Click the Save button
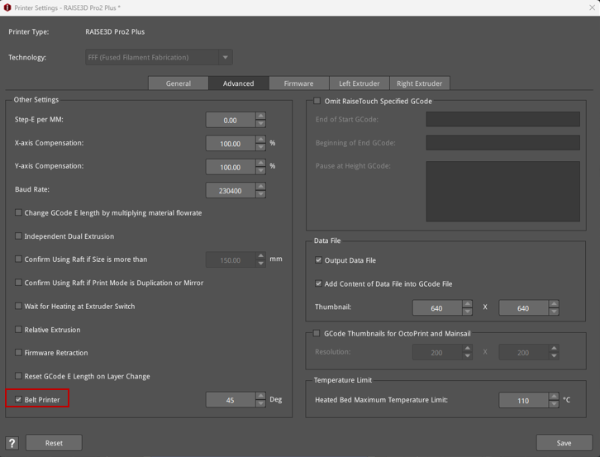This screenshot has width=600, height=457. pos(564,442)
